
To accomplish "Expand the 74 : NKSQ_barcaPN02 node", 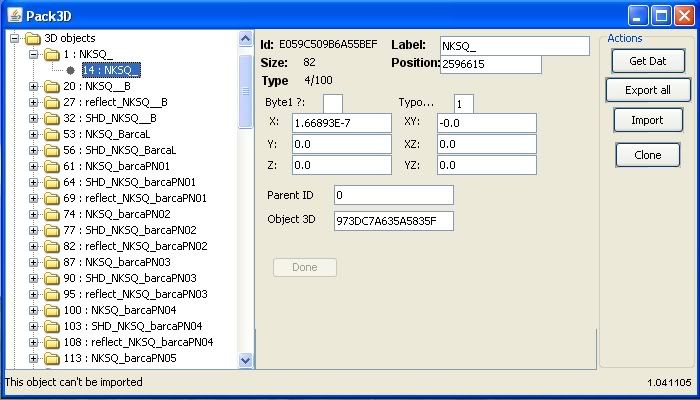I will tap(33, 214).
